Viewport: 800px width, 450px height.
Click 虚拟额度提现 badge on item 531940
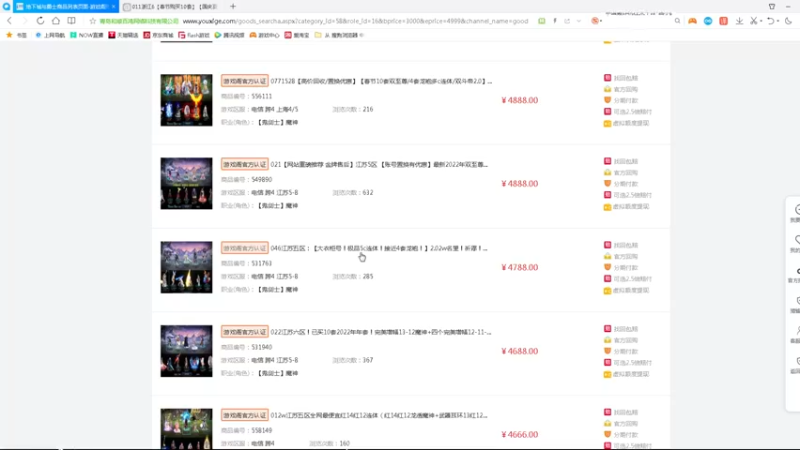point(627,374)
